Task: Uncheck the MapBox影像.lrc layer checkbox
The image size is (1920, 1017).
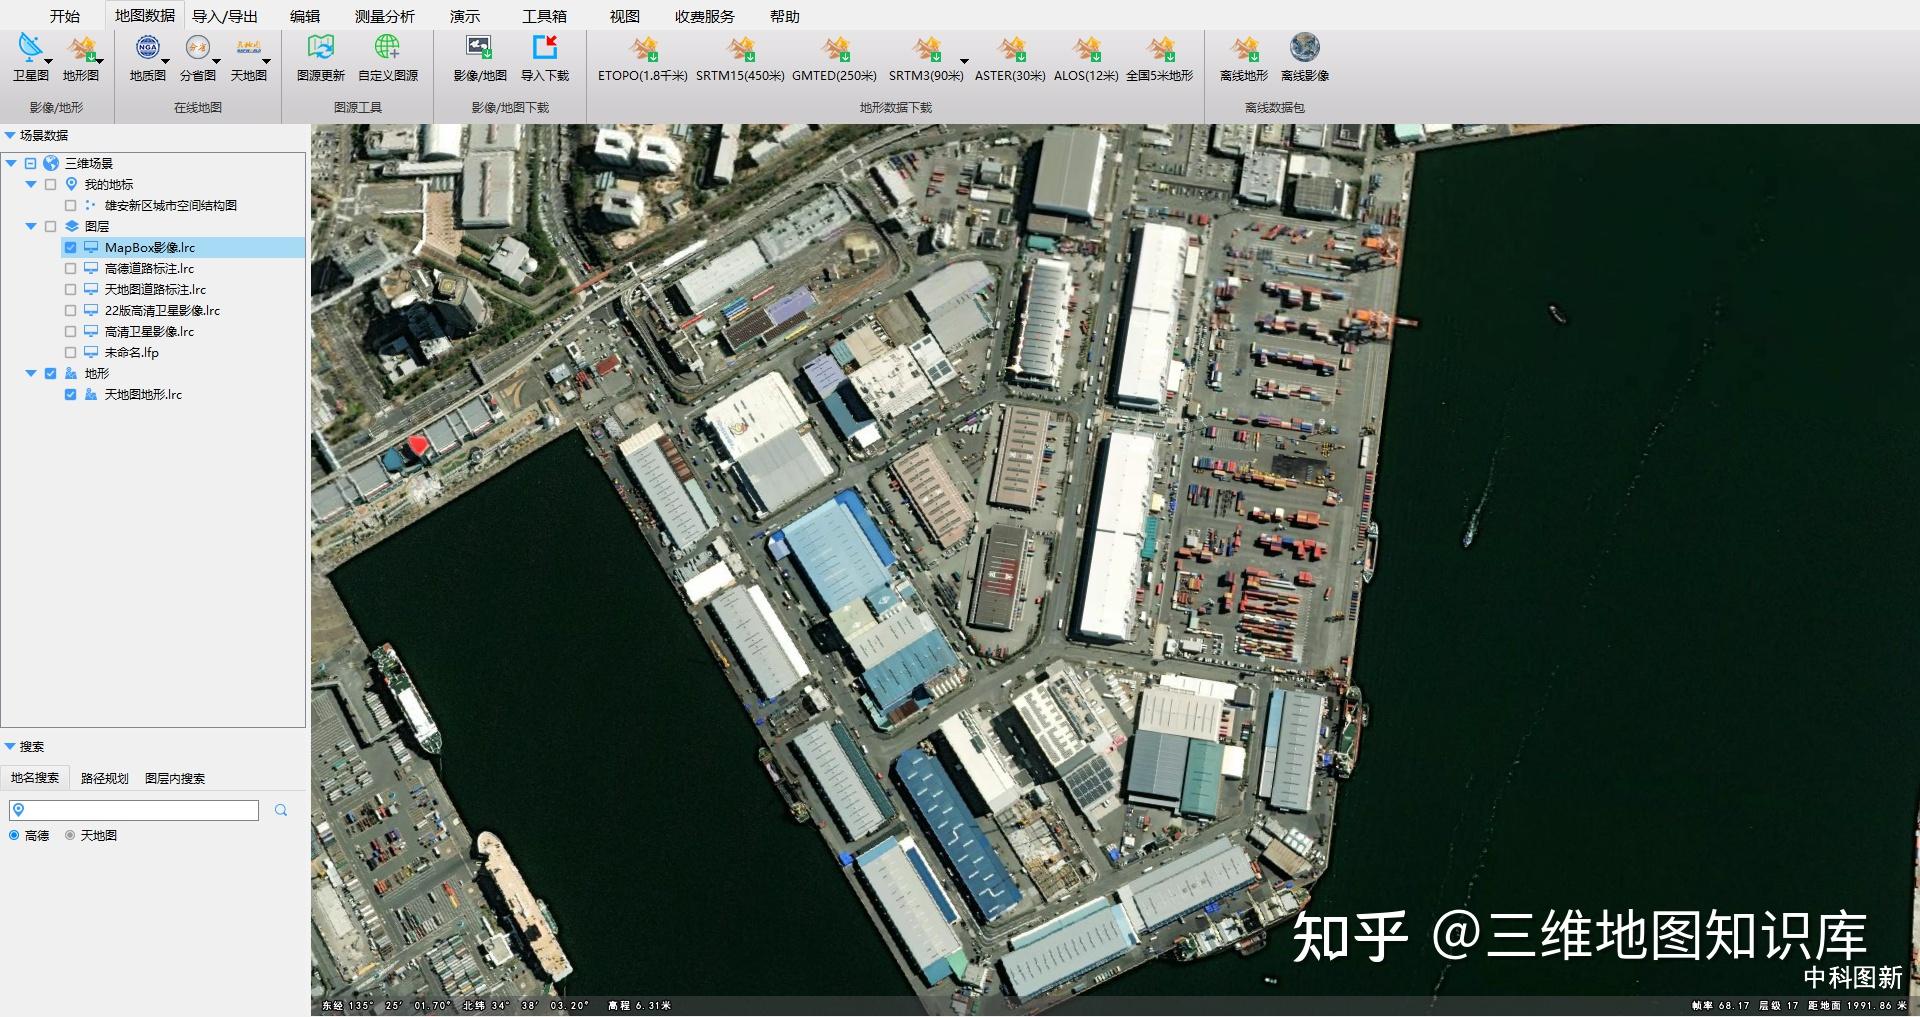Action: 70,248
